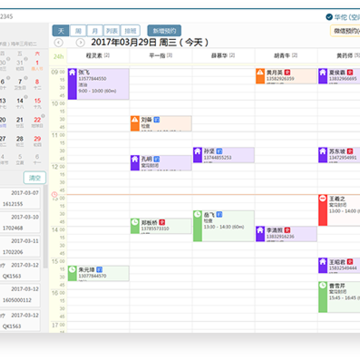The height and width of the screenshot is (360, 360).
Task: Click the blue badge next to 孔明
Action: (x=157, y=159)
